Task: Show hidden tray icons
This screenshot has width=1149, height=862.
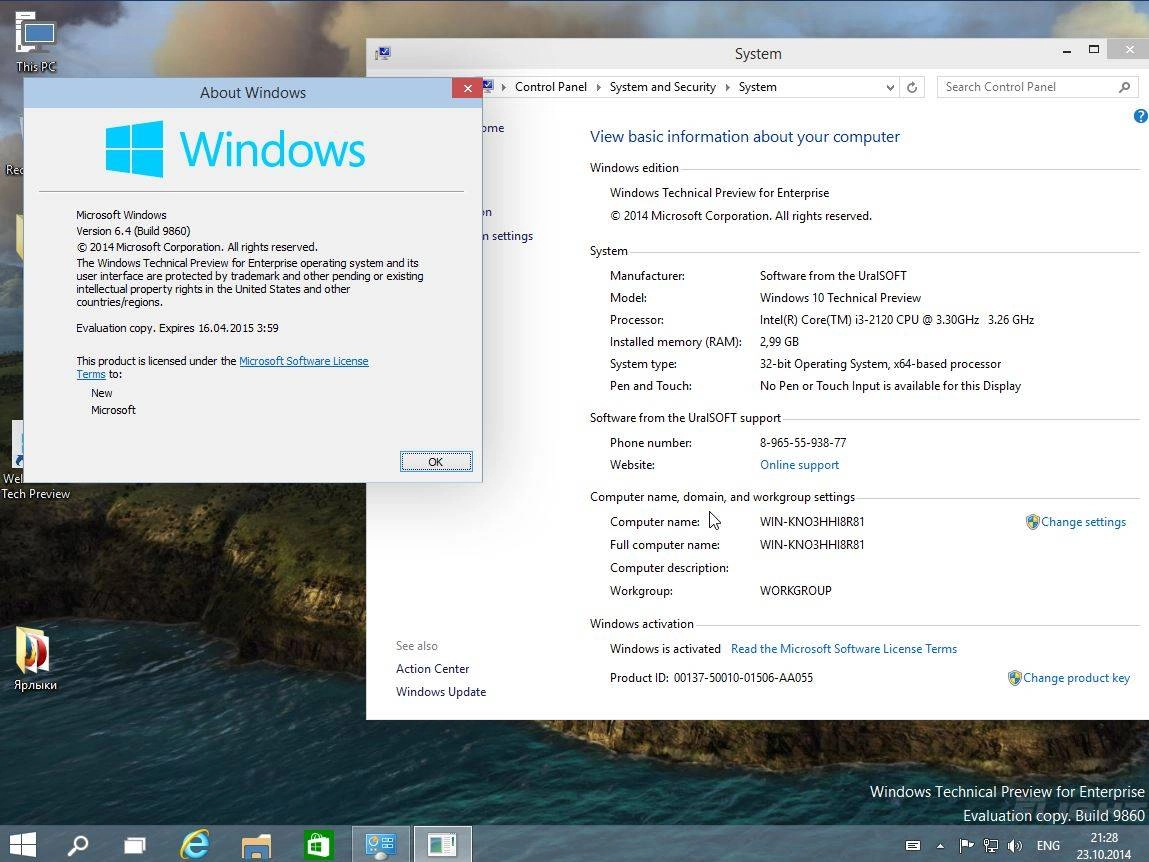Action: [x=940, y=846]
